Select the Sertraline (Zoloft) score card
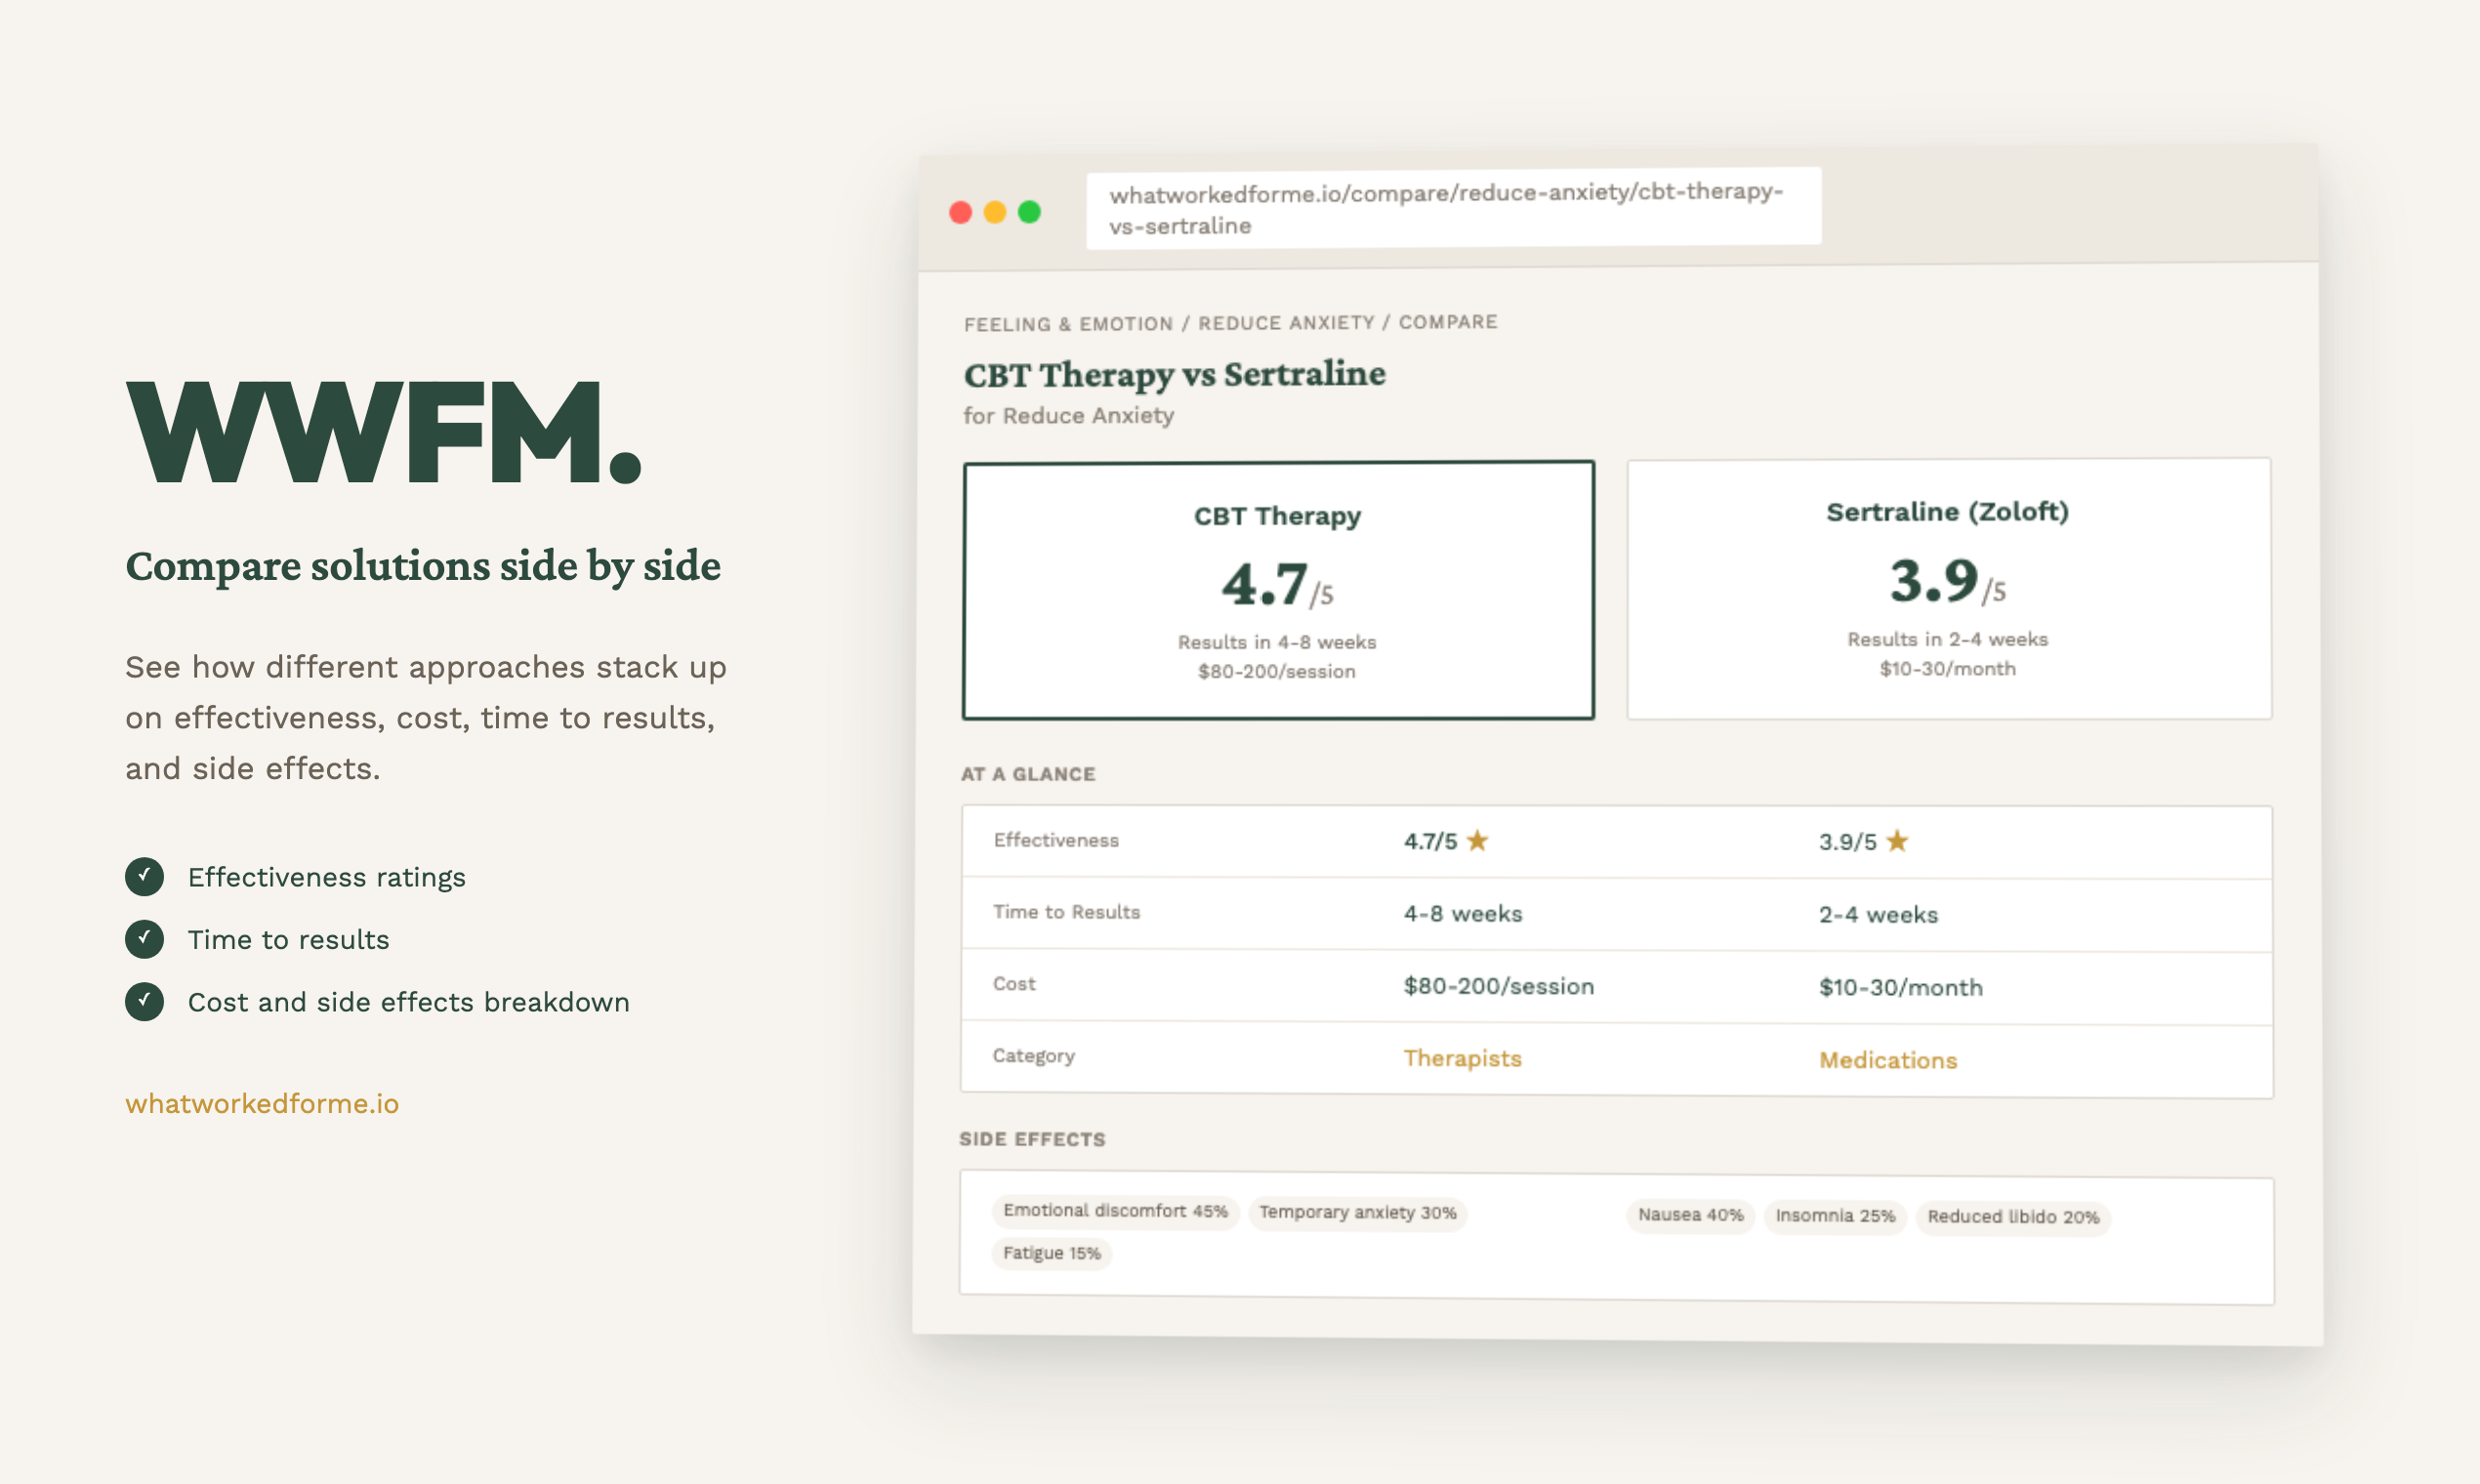Image resolution: width=2480 pixels, height=1484 pixels. click(1948, 588)
